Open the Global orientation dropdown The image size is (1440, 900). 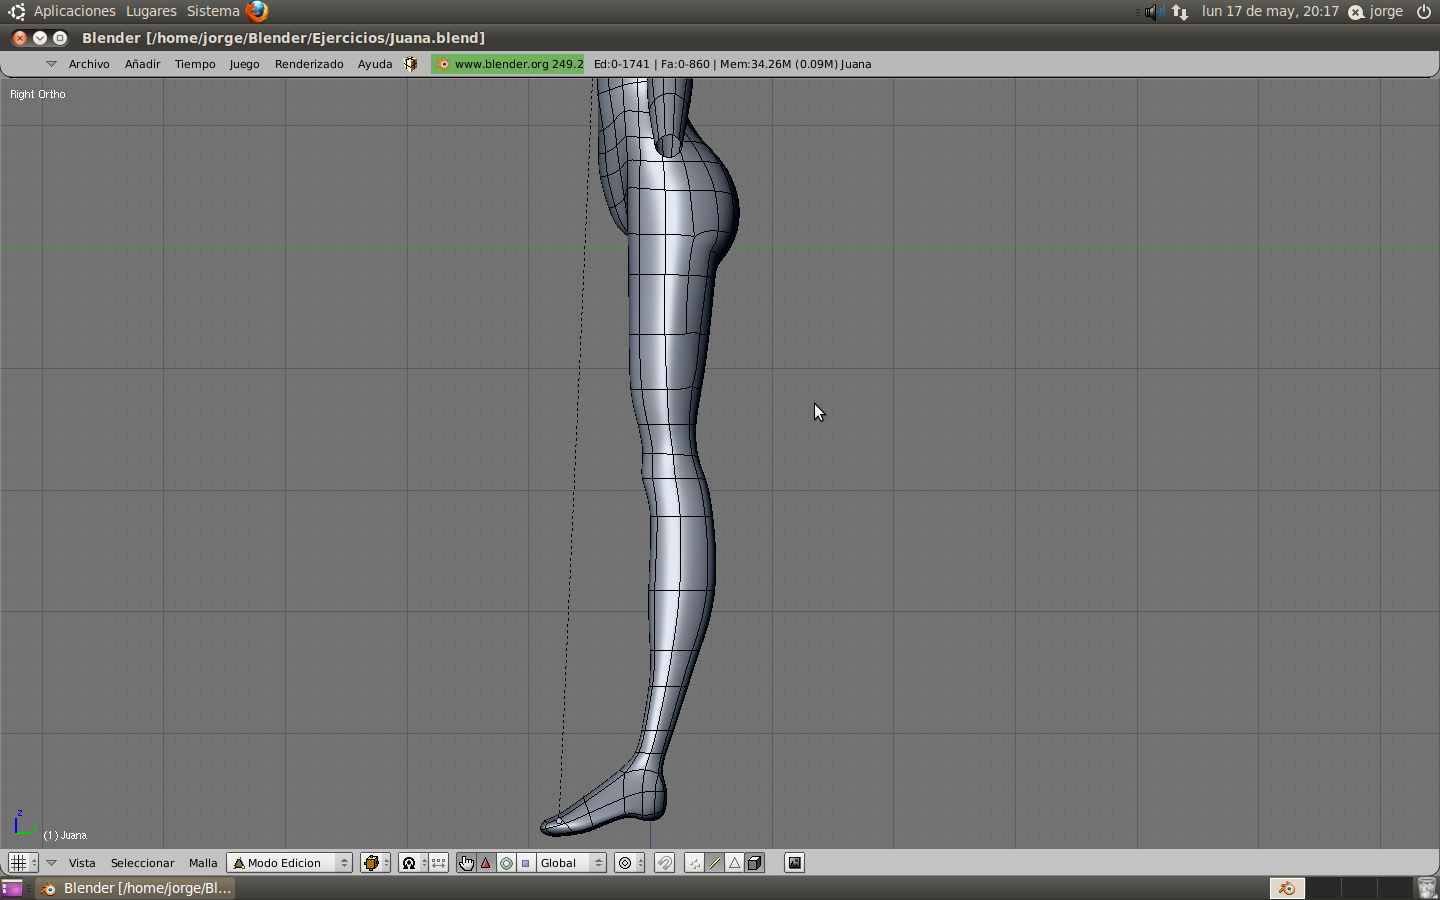coord(571,863)
